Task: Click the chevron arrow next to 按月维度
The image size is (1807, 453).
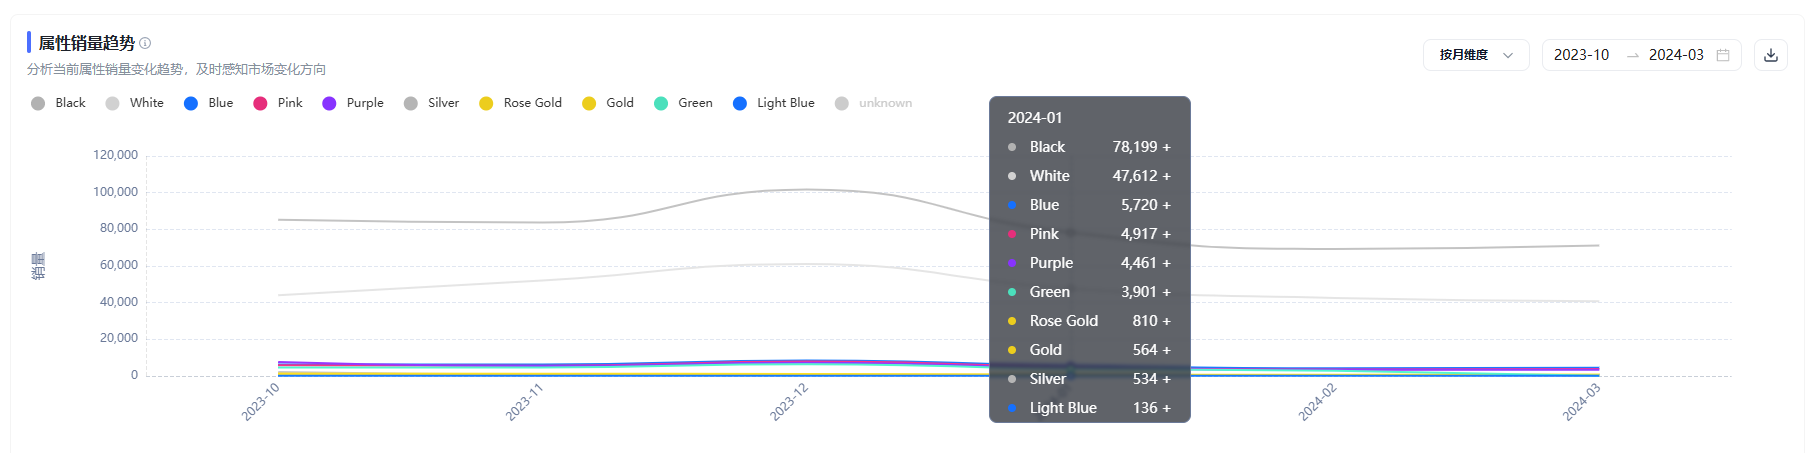Action: click(1508, 55)
